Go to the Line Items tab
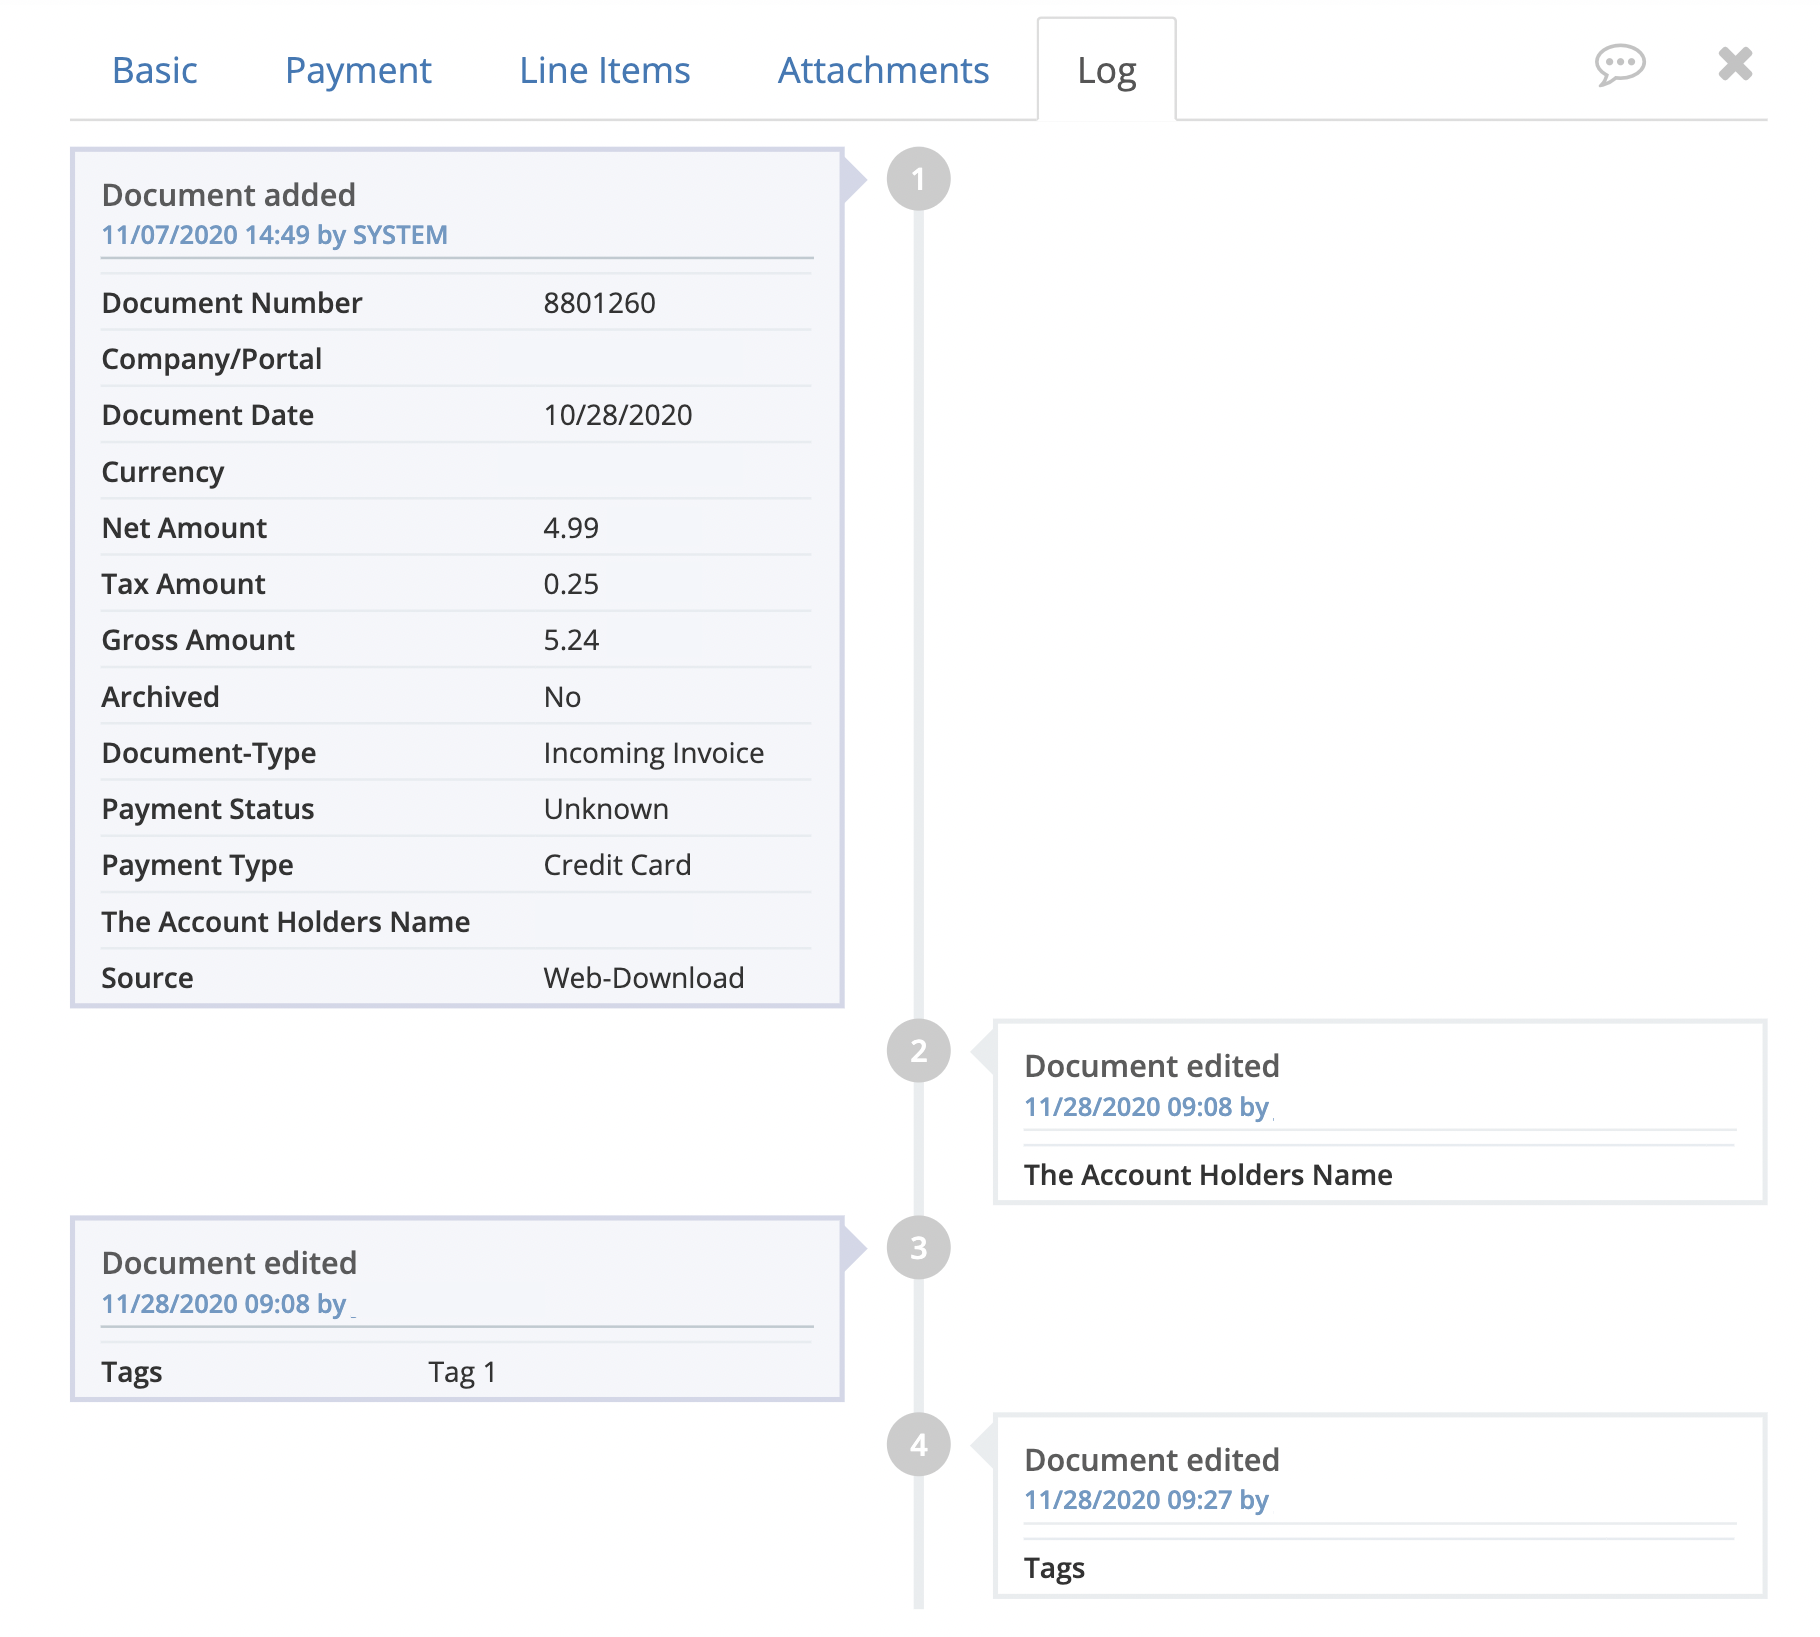The image size is (1820, 1637). 604,70
